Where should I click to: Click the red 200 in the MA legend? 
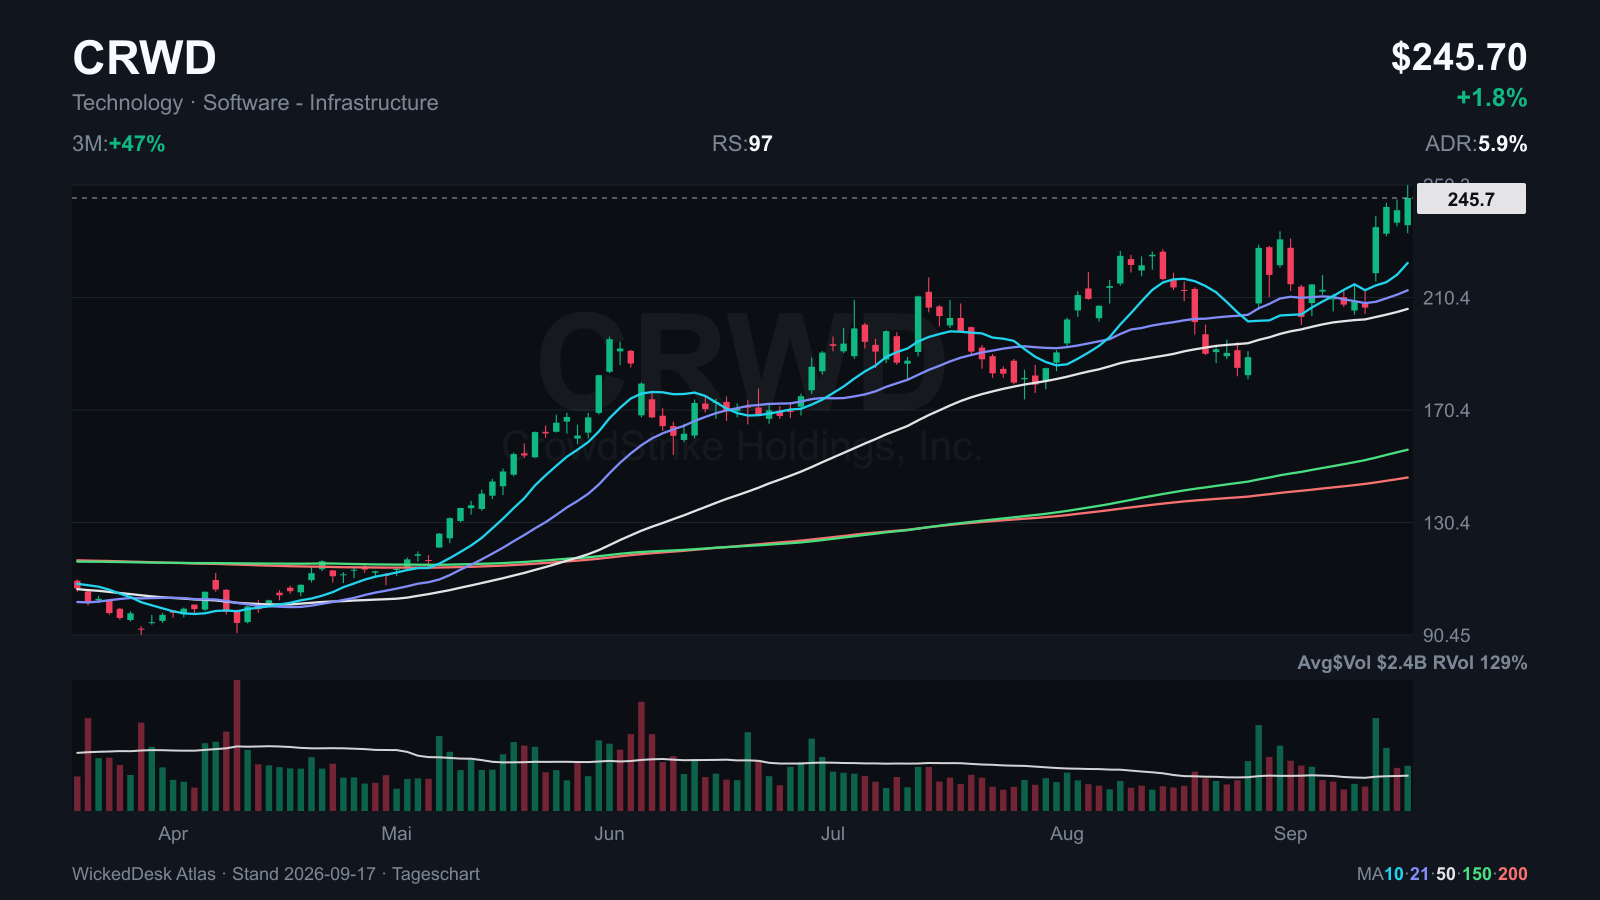coord(1513,874)
